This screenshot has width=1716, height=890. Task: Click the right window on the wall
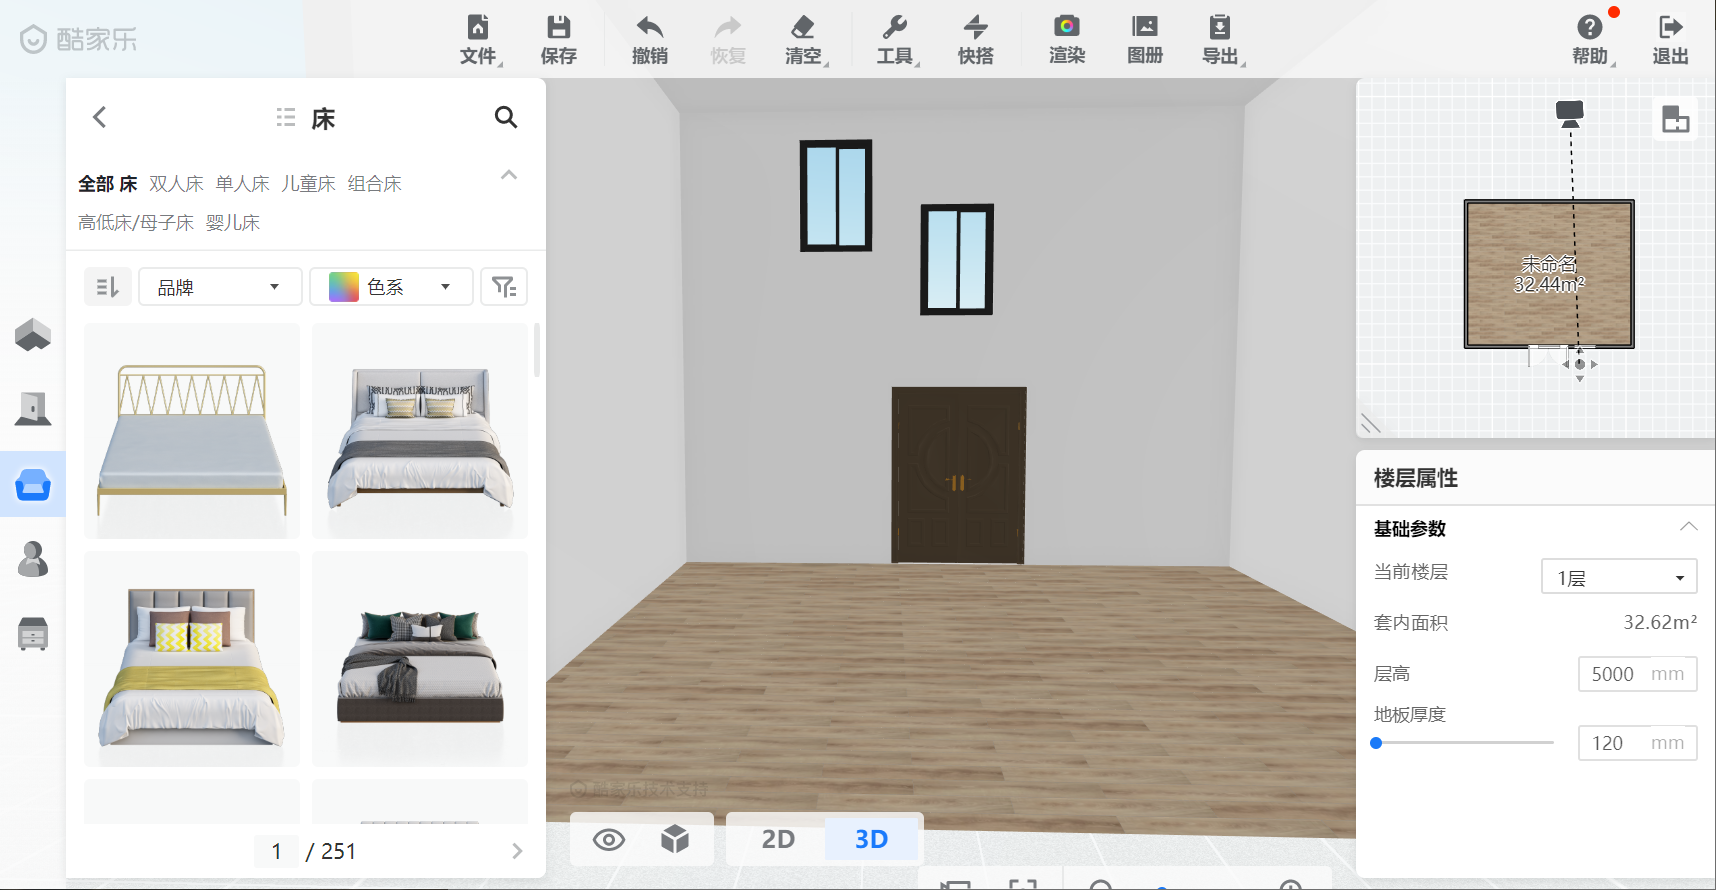[957, 259]
